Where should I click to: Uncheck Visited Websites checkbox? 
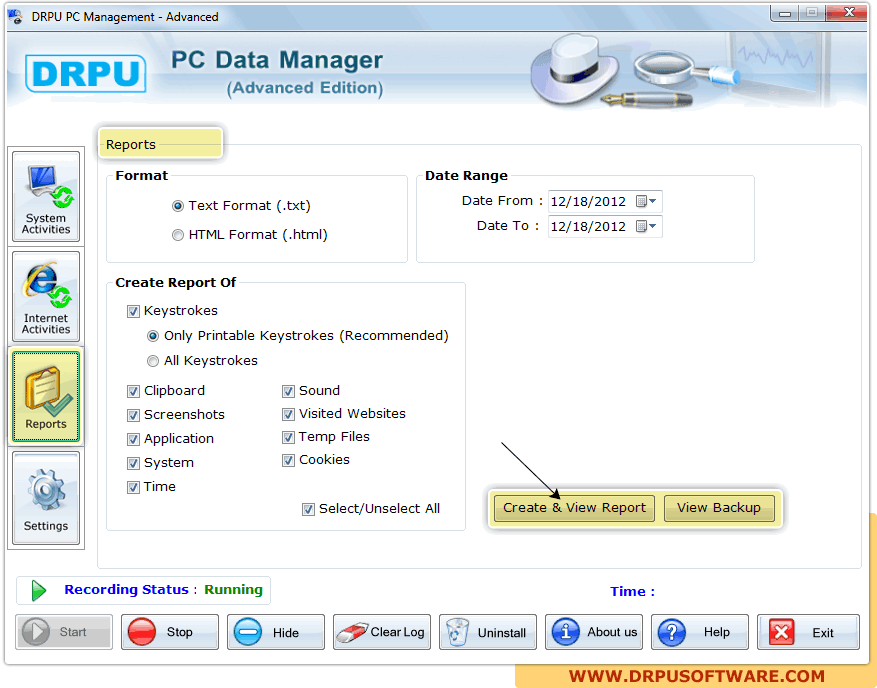click(x=288, y=414)
